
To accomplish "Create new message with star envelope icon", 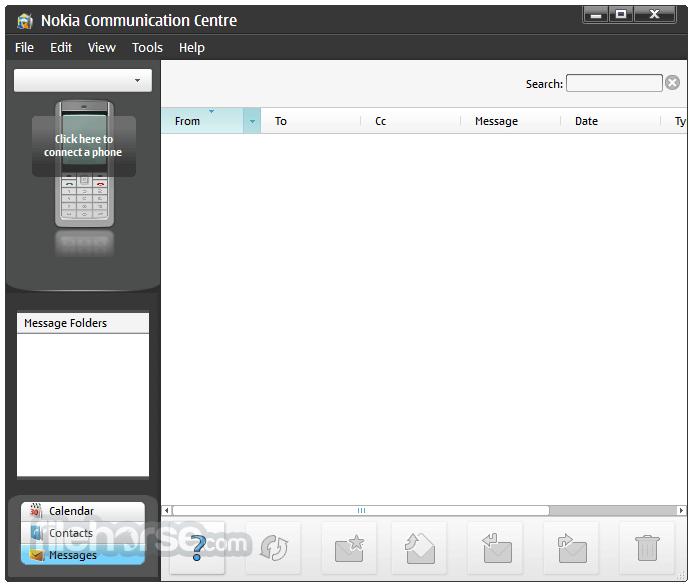I will coord(349,548).
